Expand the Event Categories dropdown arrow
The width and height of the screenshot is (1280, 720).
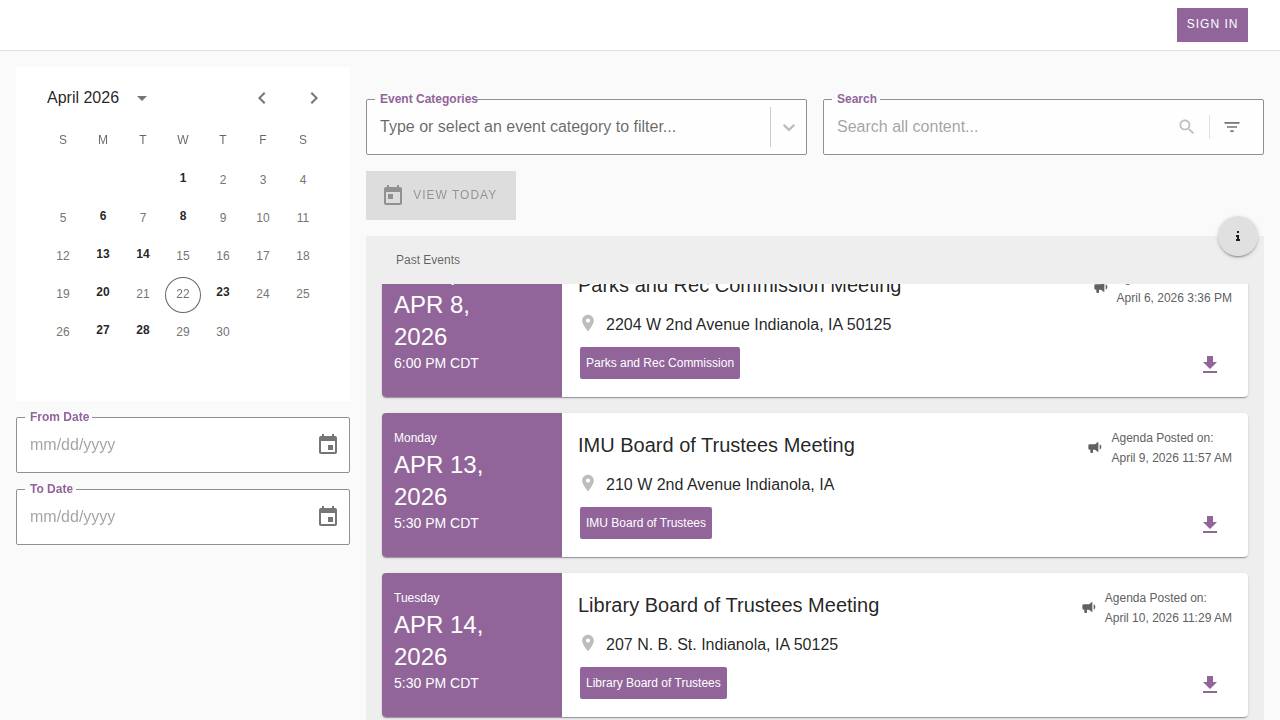pyautogui.click(x=788, y=127)
